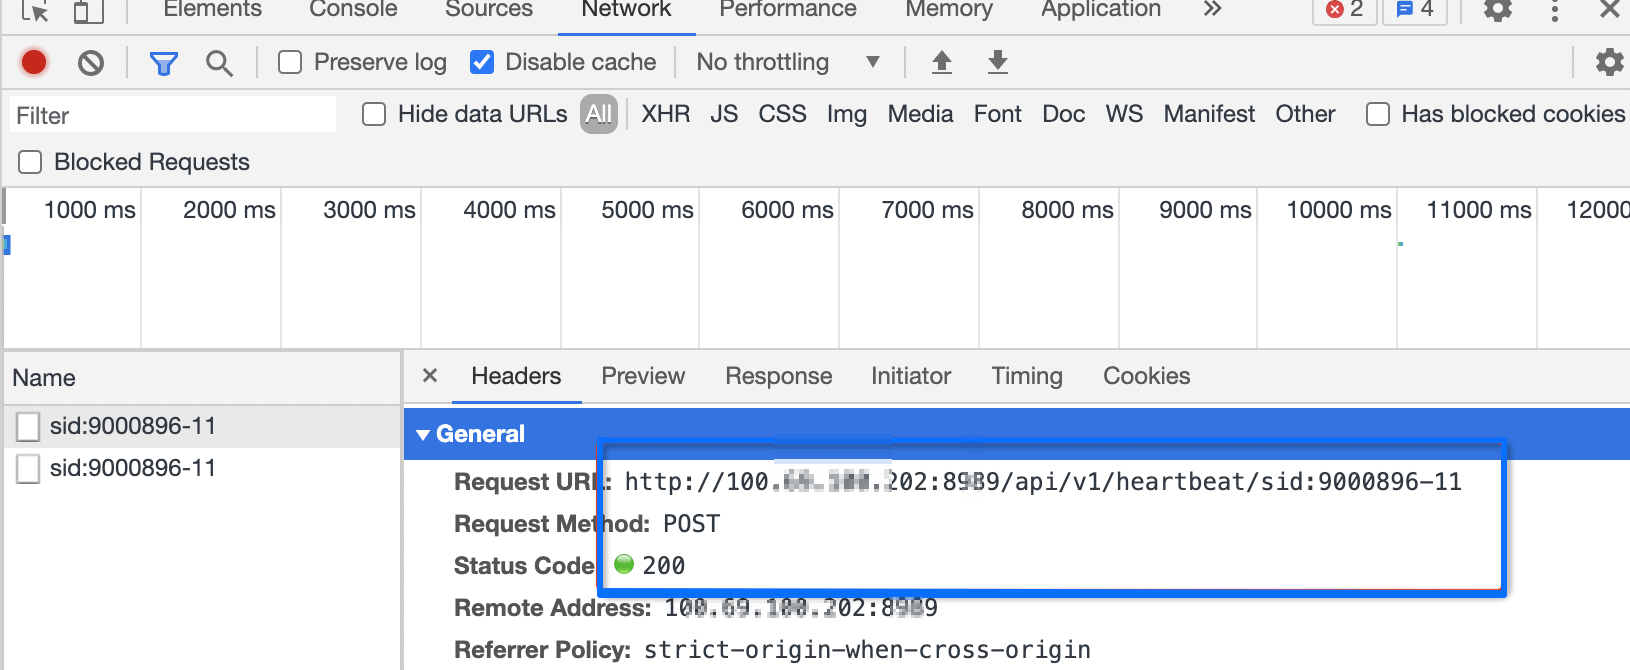The height and width of the screenshot is (670, 1630).
Task: Export HAR file with download arrow
Action: point(997,62)
